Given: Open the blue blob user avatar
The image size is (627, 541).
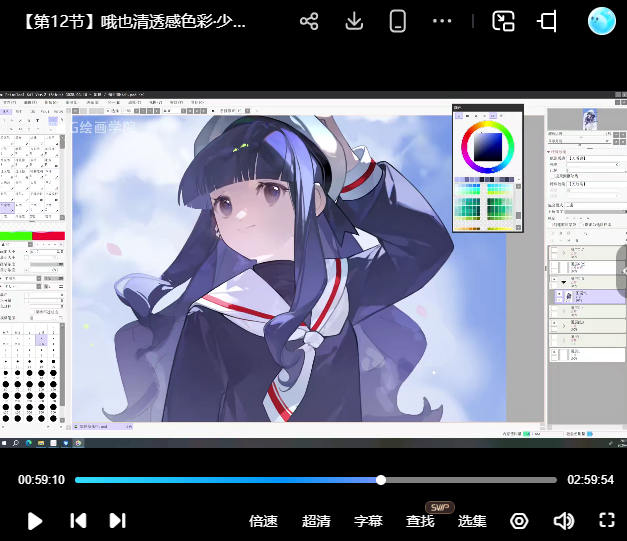Looking at the screenshot, I should point(601,21).
